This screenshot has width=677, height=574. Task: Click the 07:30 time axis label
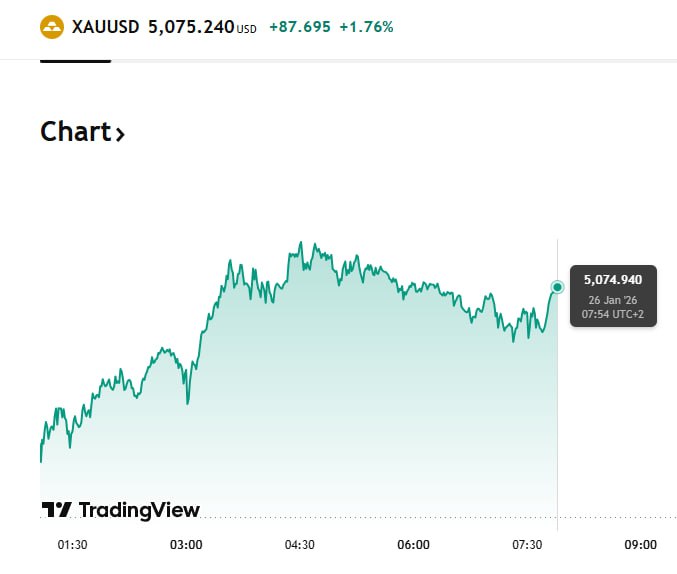(527, 545)
